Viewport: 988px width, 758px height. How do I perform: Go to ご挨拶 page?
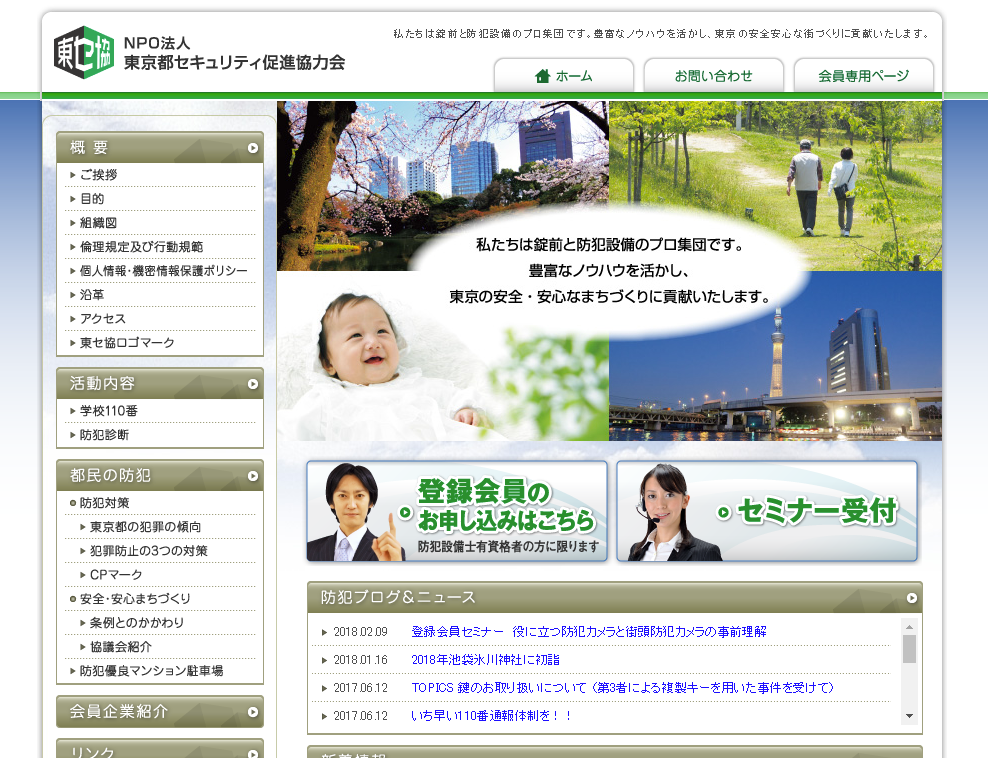(x=98, y=175)
